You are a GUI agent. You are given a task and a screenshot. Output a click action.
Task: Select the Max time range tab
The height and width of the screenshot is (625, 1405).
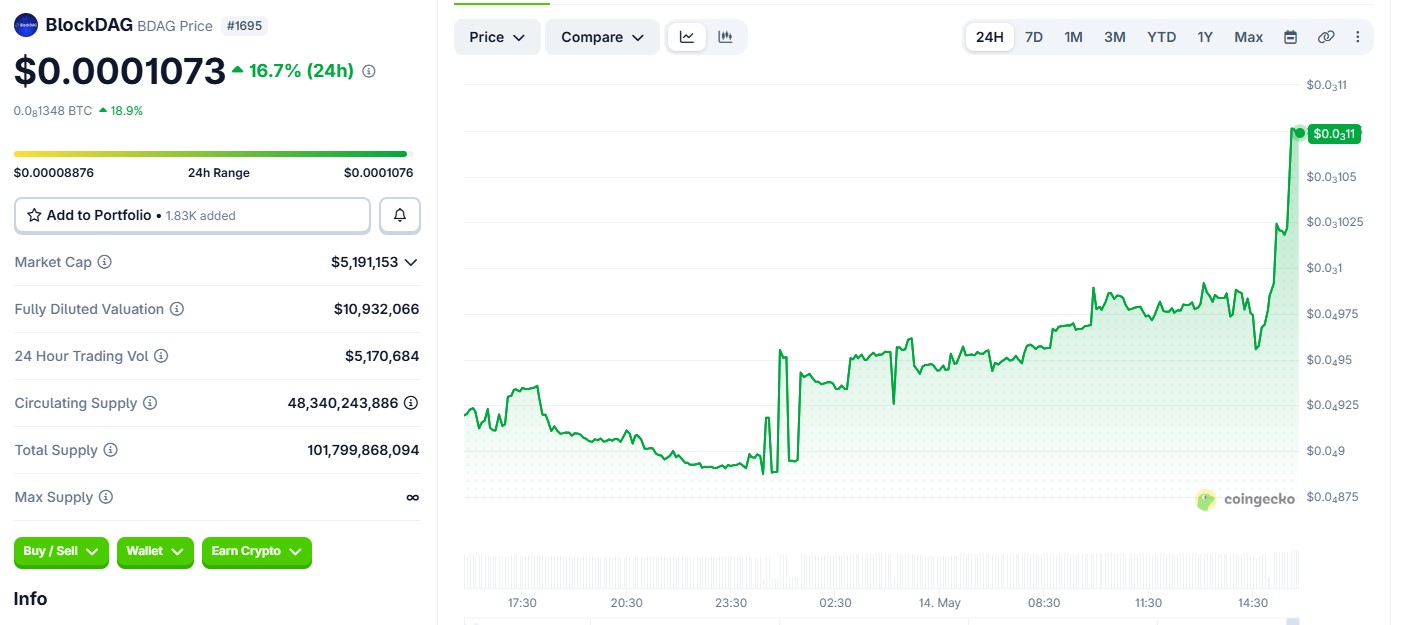(1248, 37)
